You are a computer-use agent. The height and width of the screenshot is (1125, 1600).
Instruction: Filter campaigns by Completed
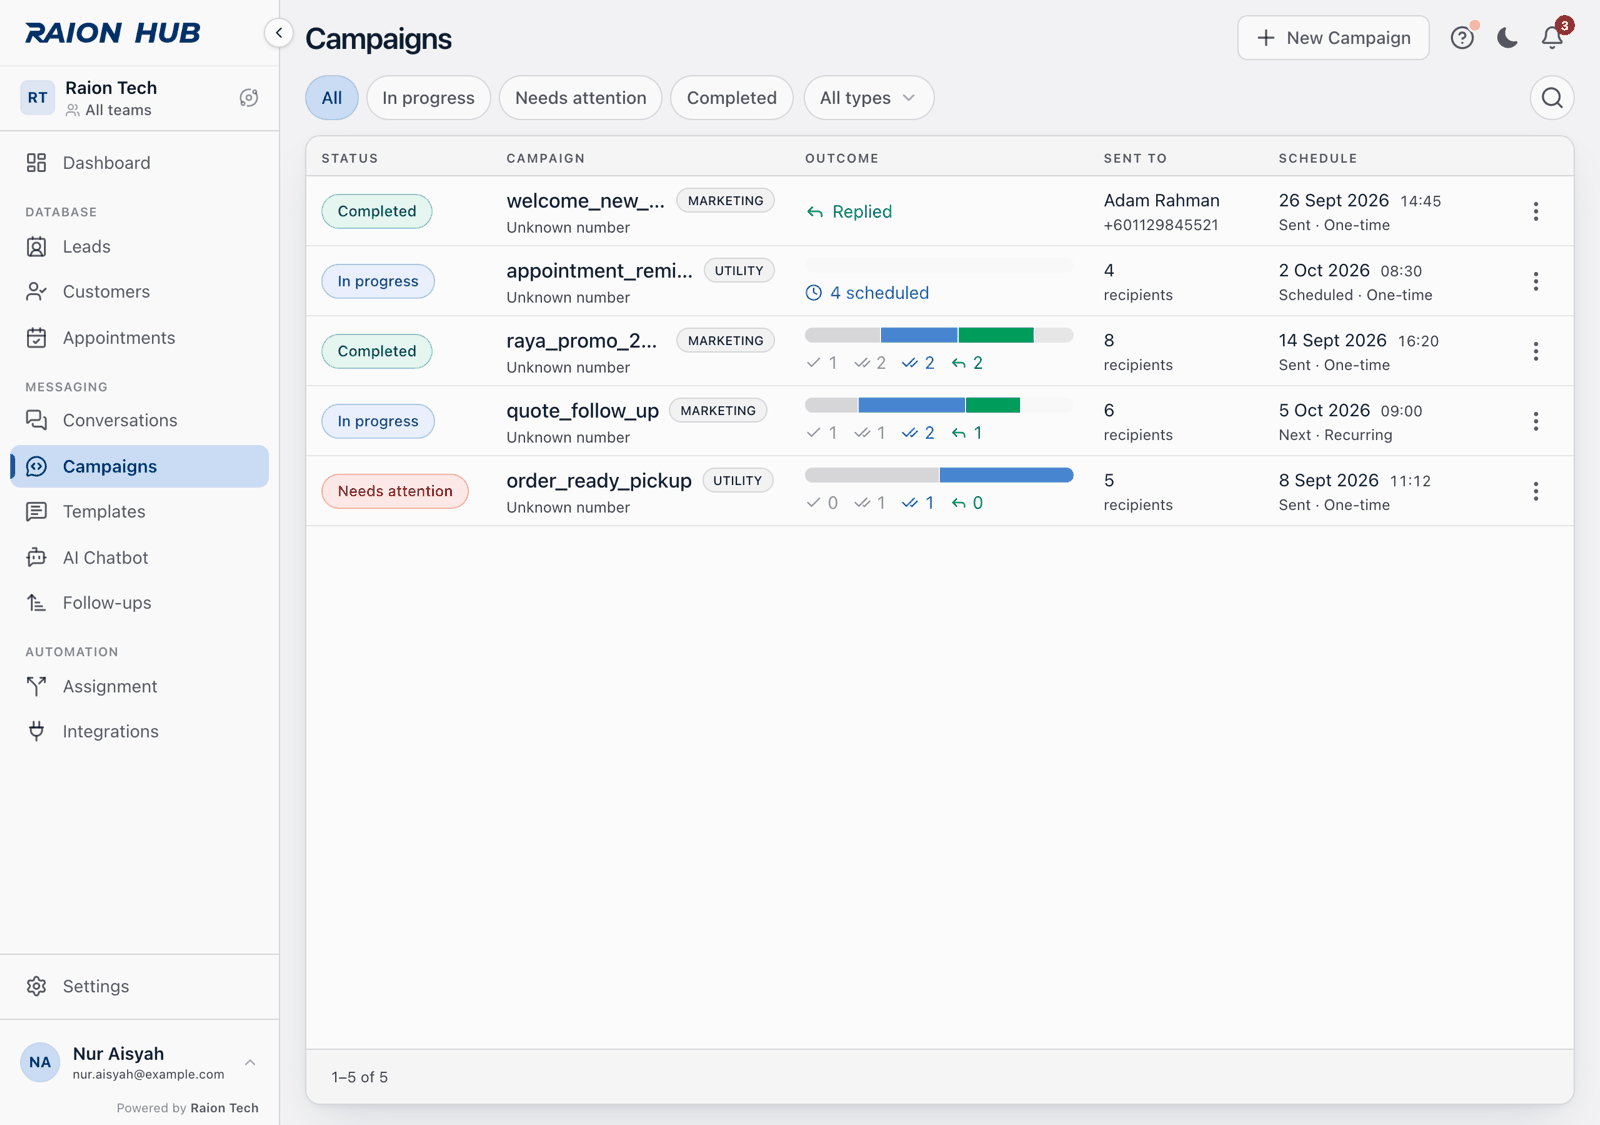click(732, 98)
